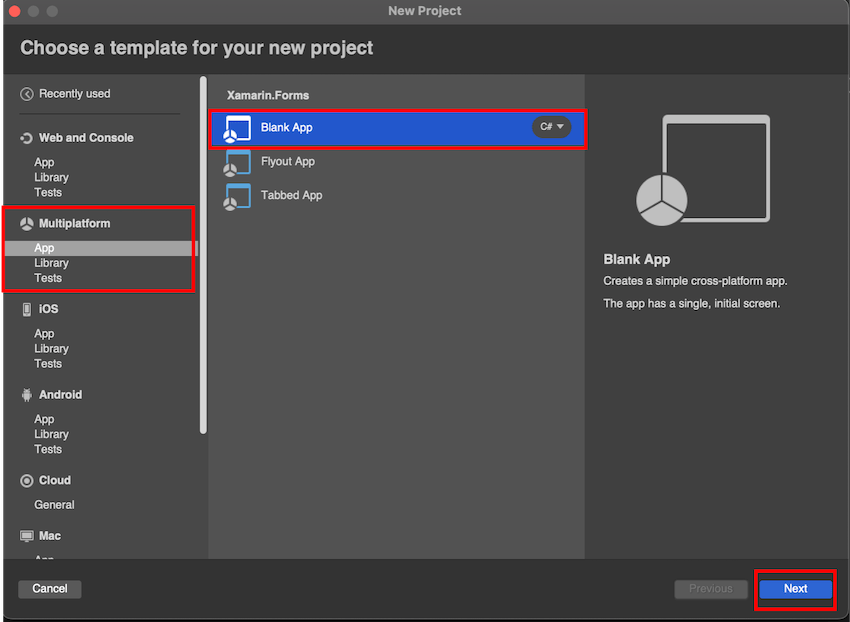Image resolution: width=850 pixels, height=622 pixels.
Task: Click the iOS phone category icon
Action: [27, 310]
